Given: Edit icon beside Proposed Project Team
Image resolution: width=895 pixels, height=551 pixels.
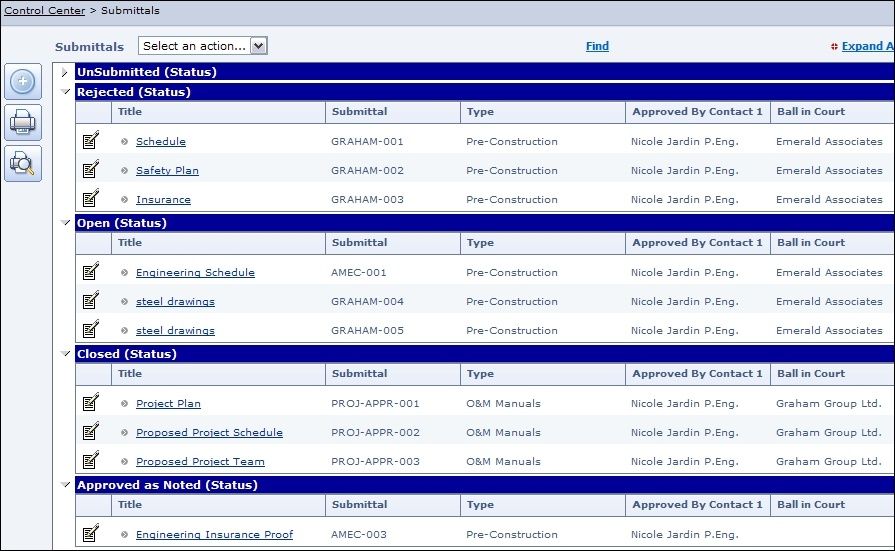Looking at the screenshot, I should [91, 461].
